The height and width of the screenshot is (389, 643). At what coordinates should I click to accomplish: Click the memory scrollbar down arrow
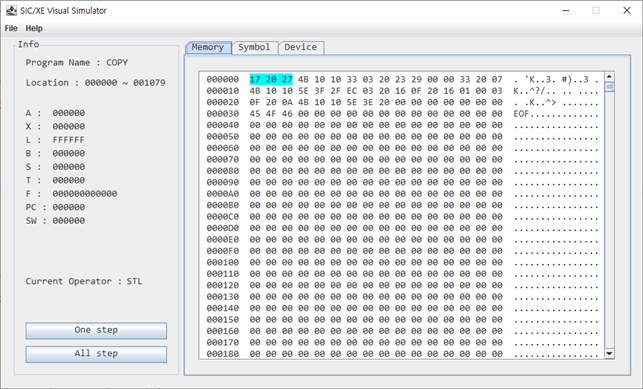[609, 353]
